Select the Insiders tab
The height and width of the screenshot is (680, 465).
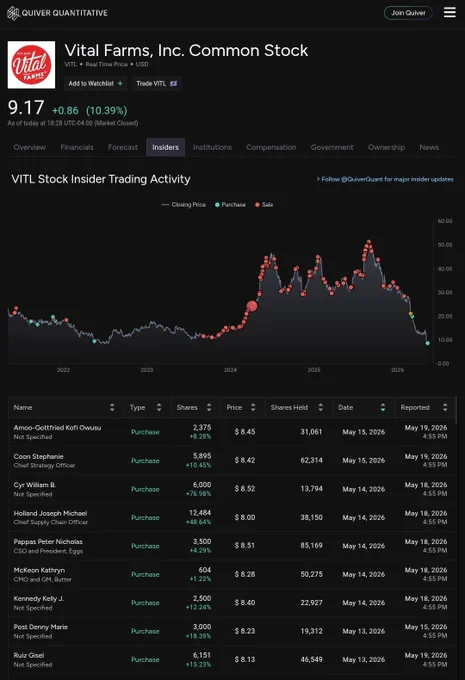[165, 147]
